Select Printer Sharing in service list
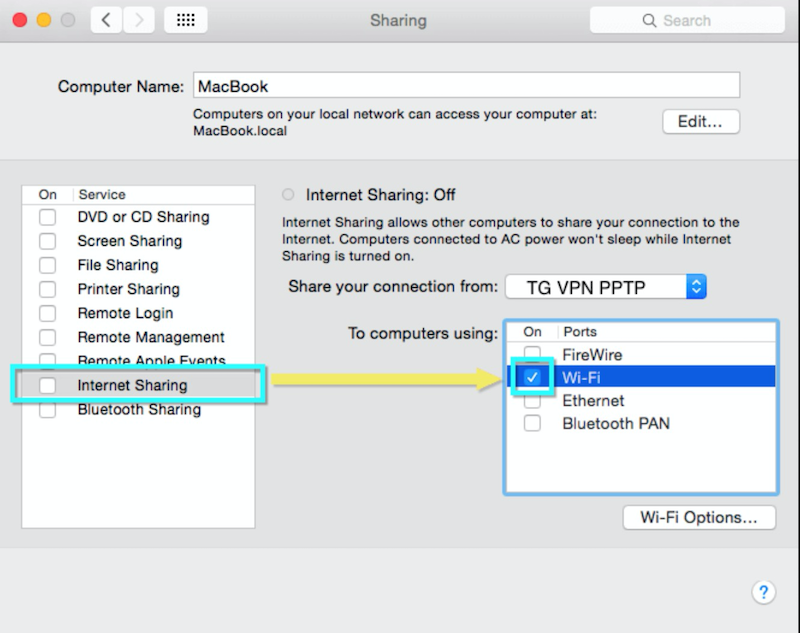The image size is (800, 633). (128, 289)
